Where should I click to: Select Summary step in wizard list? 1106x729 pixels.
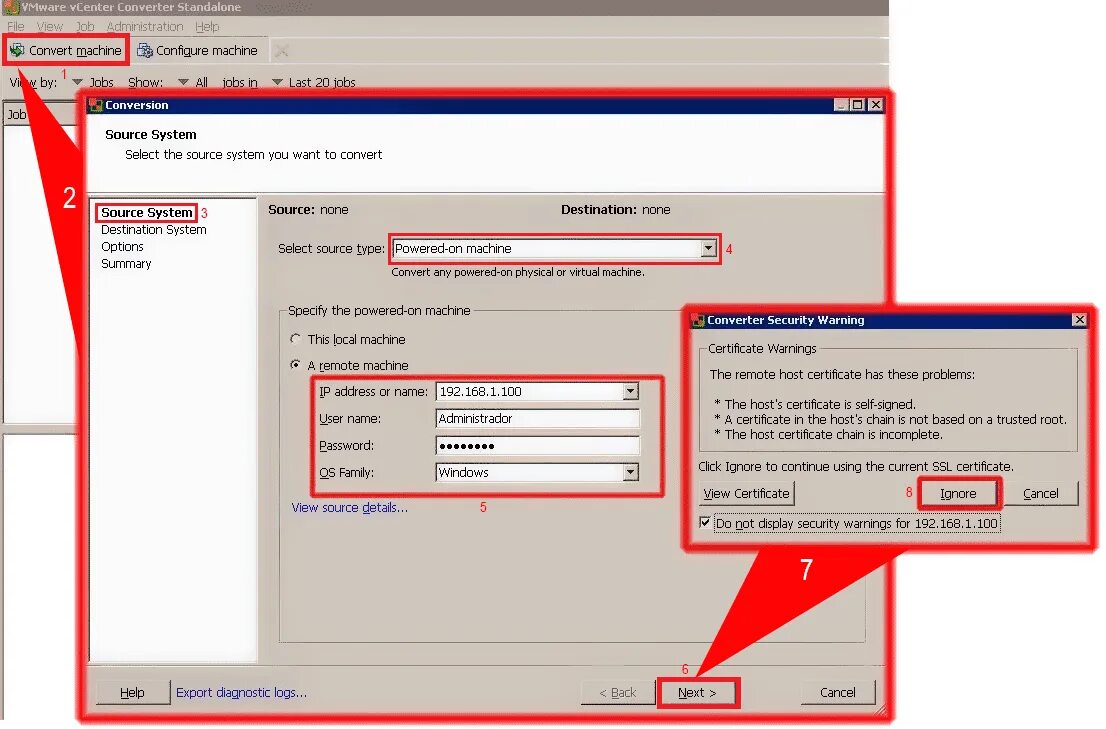[x=126, y=264]
